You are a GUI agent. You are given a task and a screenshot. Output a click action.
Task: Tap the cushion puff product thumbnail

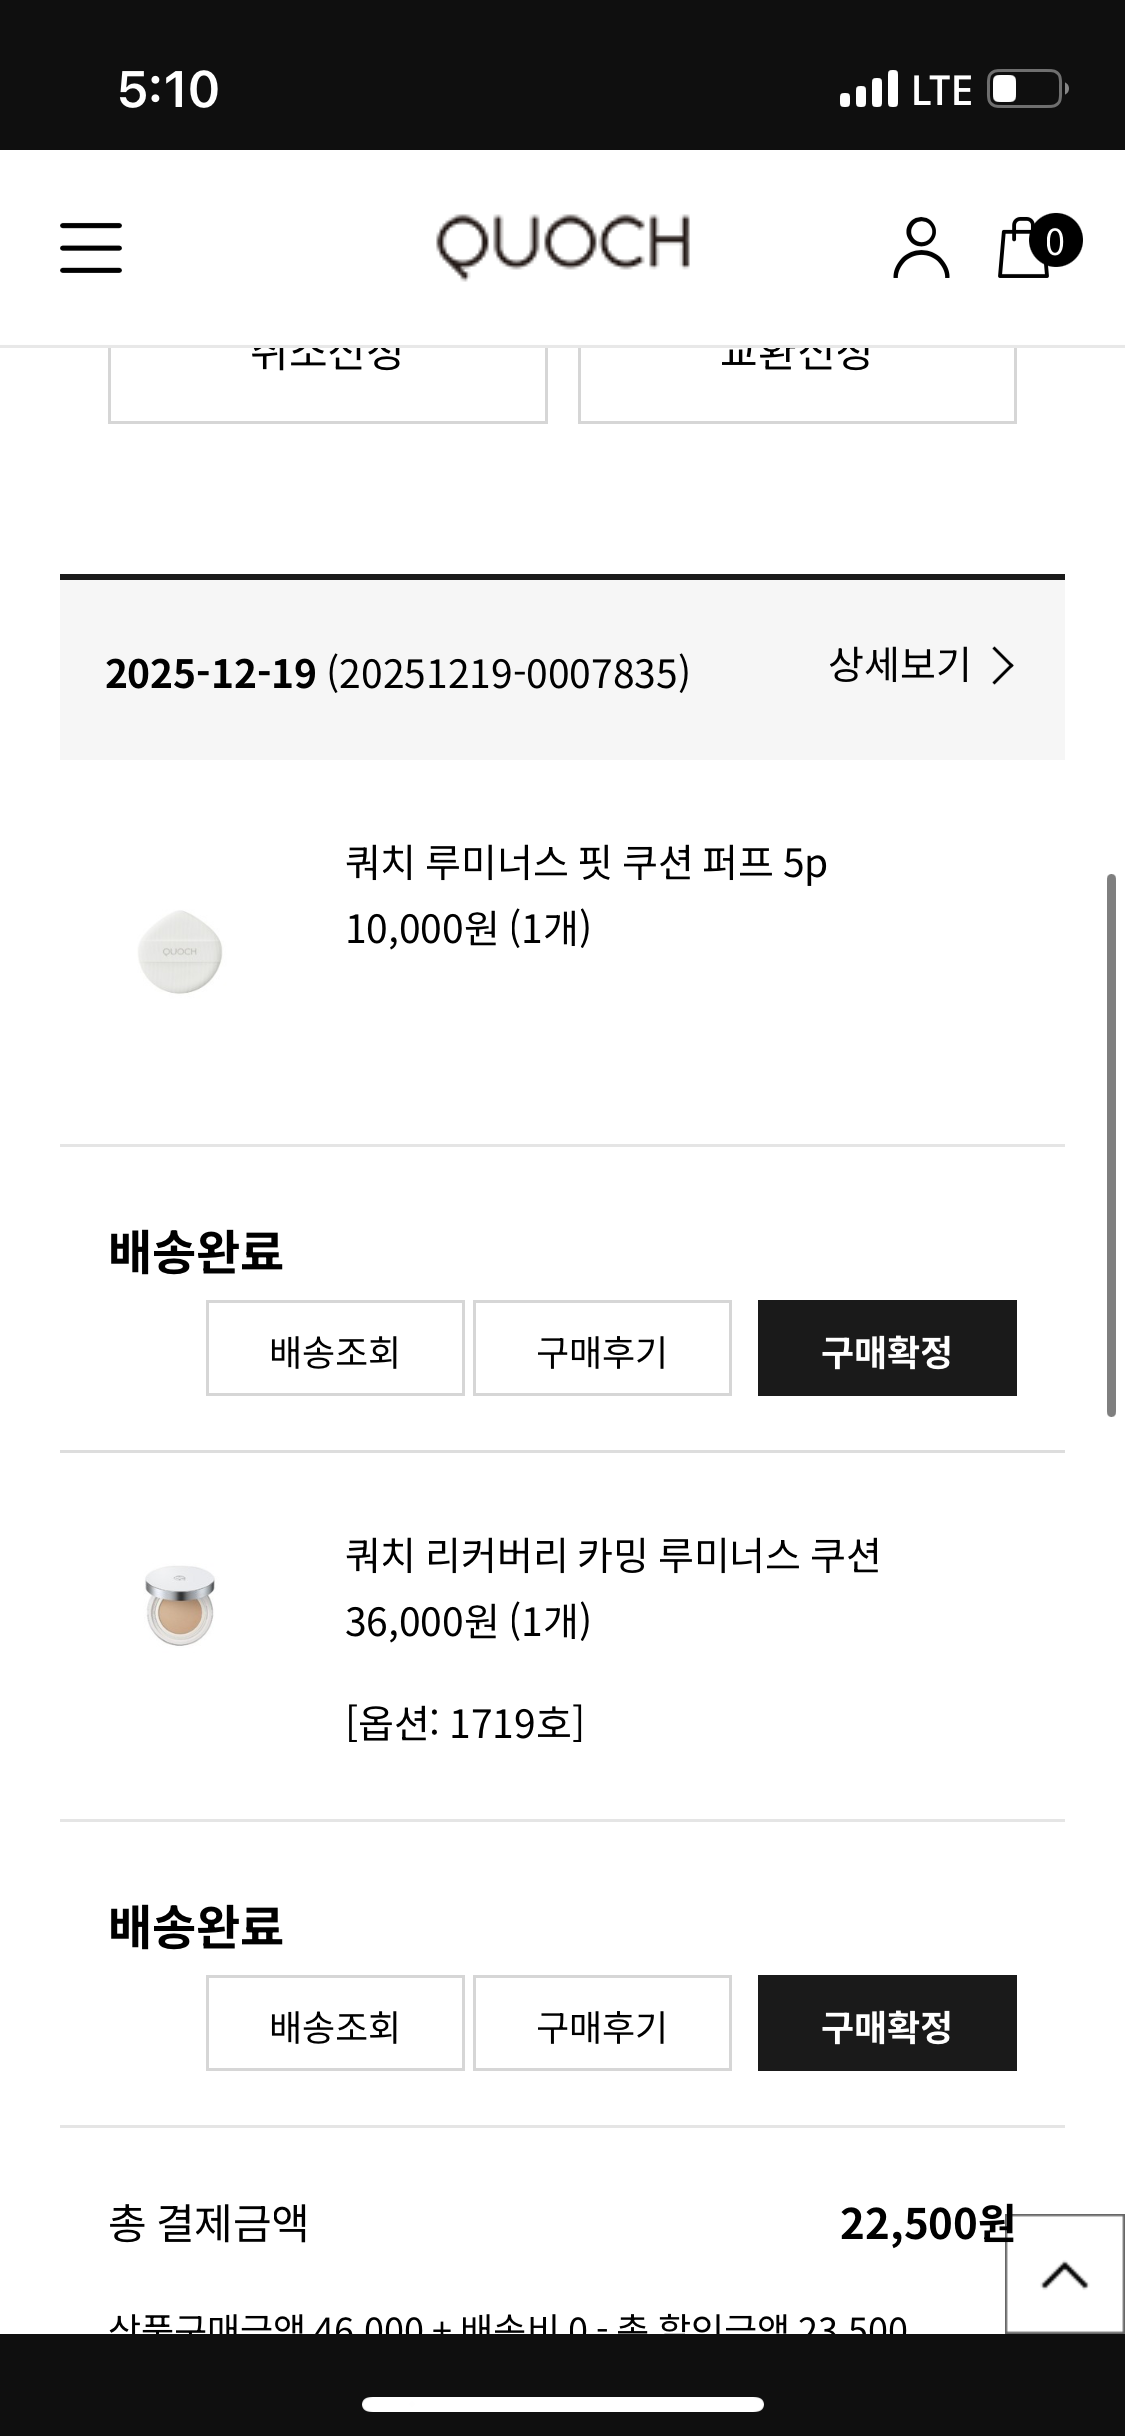pyautogui.click(x=180, y=951)
